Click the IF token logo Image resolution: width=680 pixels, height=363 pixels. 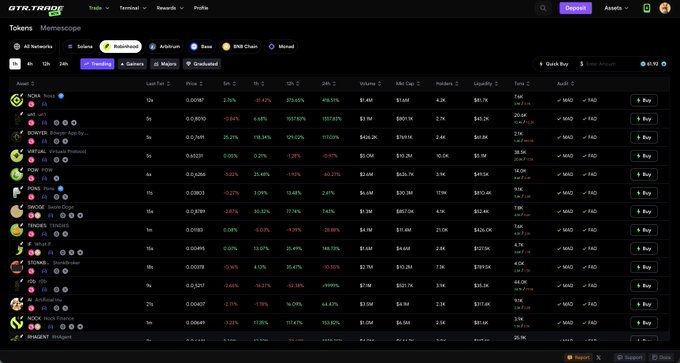[16, 249]
